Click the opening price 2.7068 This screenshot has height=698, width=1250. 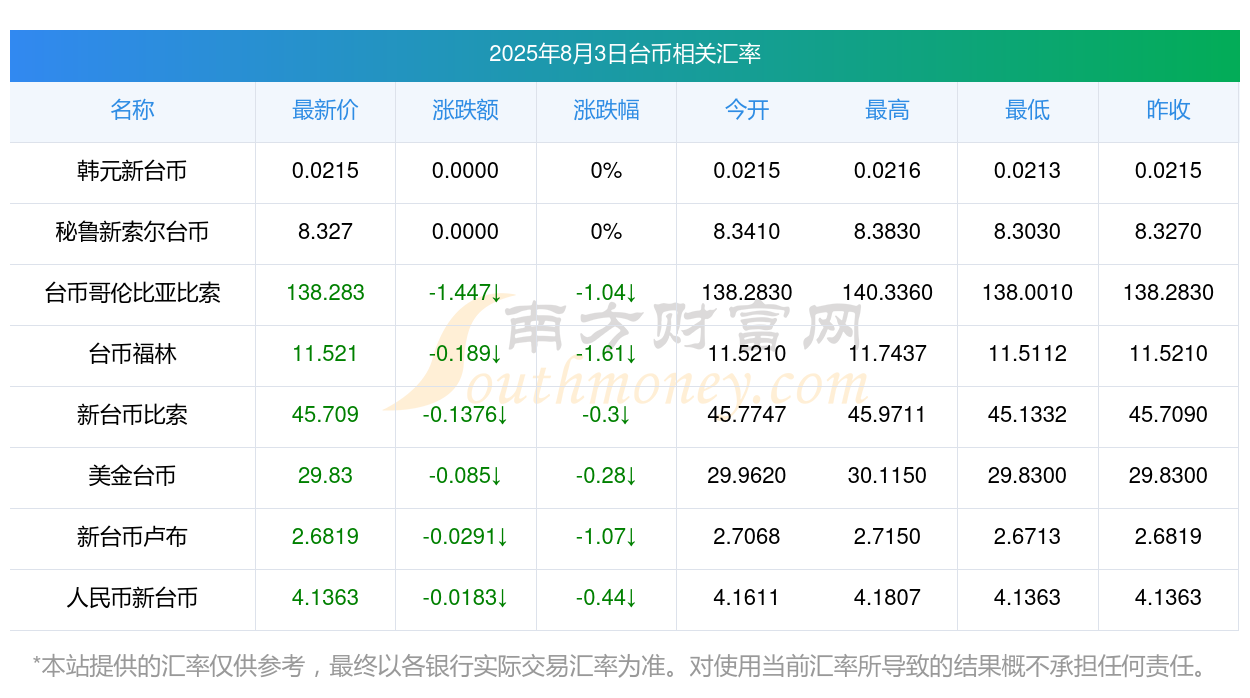tap(747, 537)
